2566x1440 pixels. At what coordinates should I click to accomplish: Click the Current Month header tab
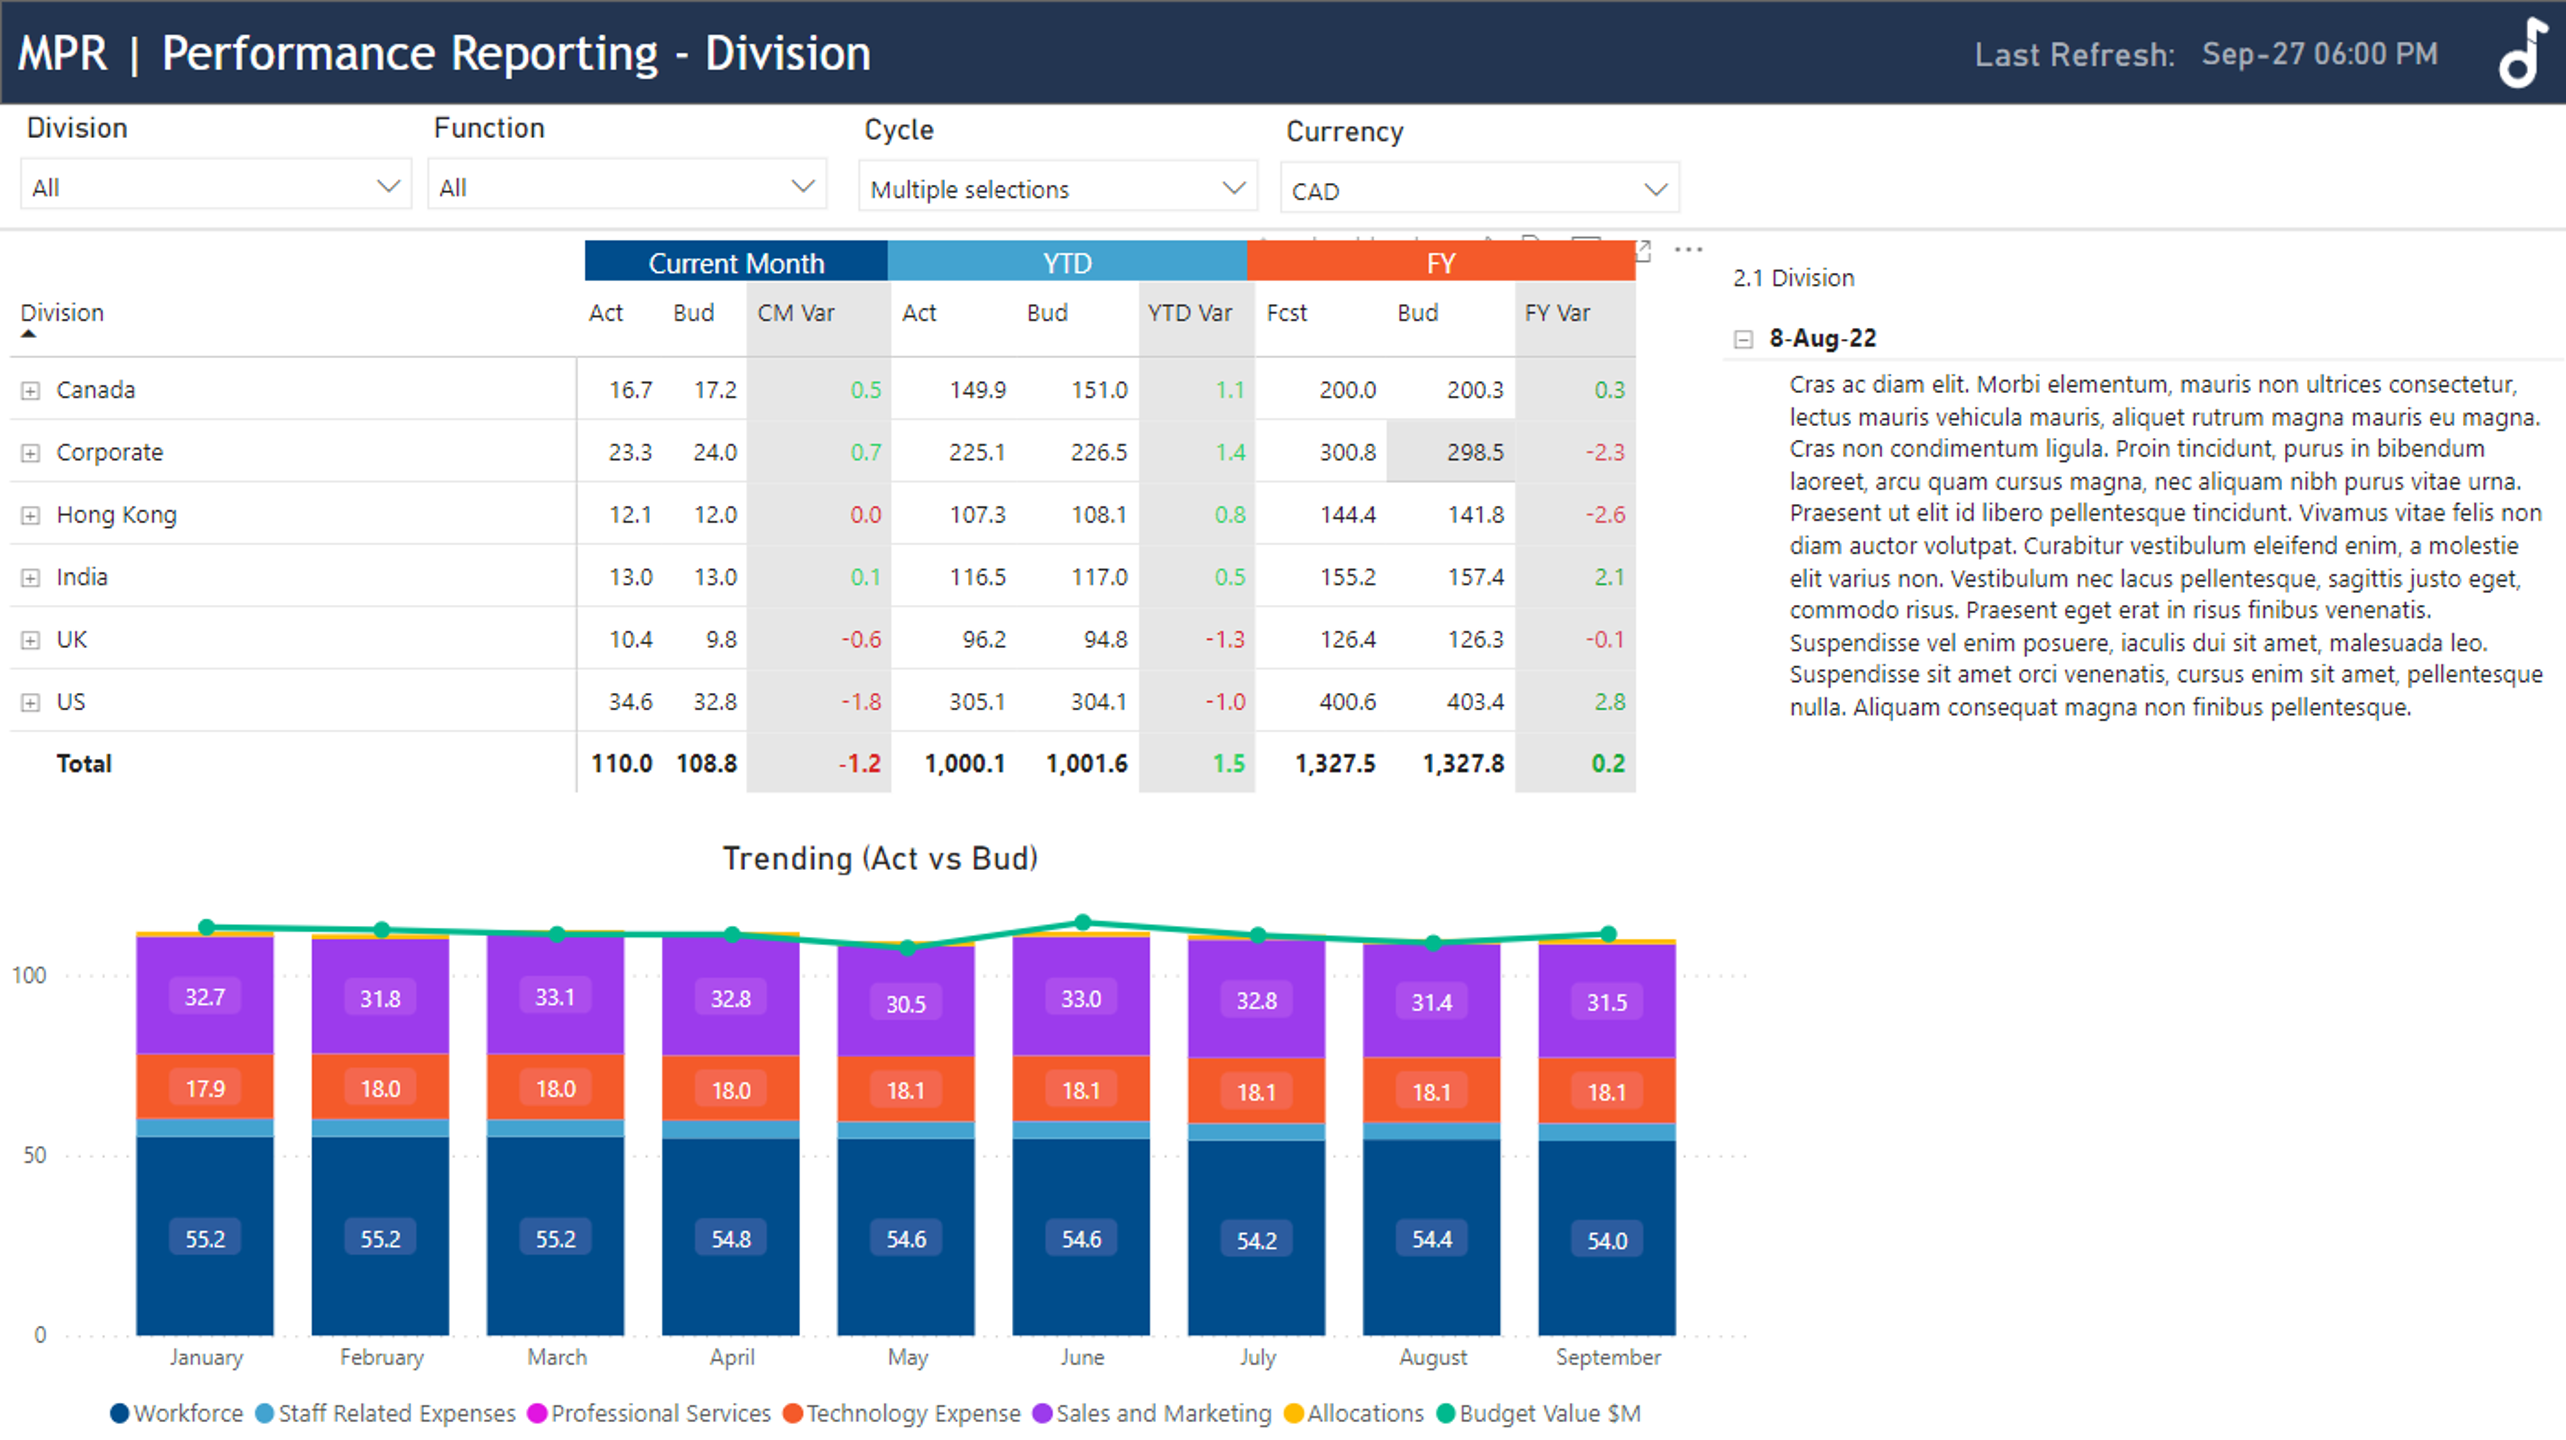736,263
